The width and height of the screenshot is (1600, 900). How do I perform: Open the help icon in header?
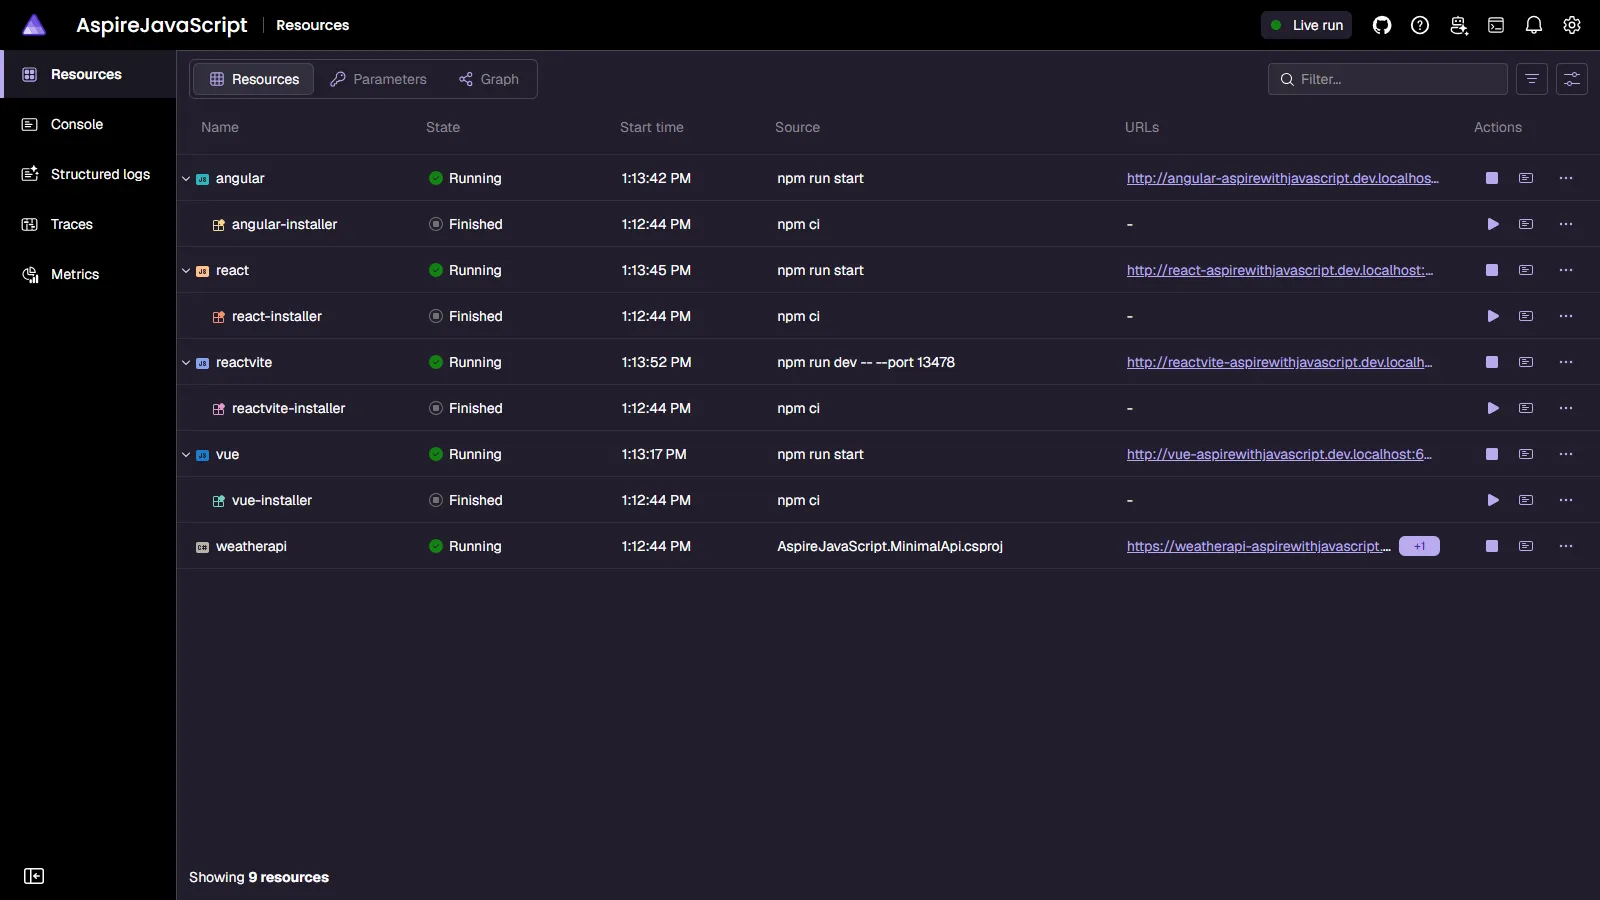(x=1420, y=25)
